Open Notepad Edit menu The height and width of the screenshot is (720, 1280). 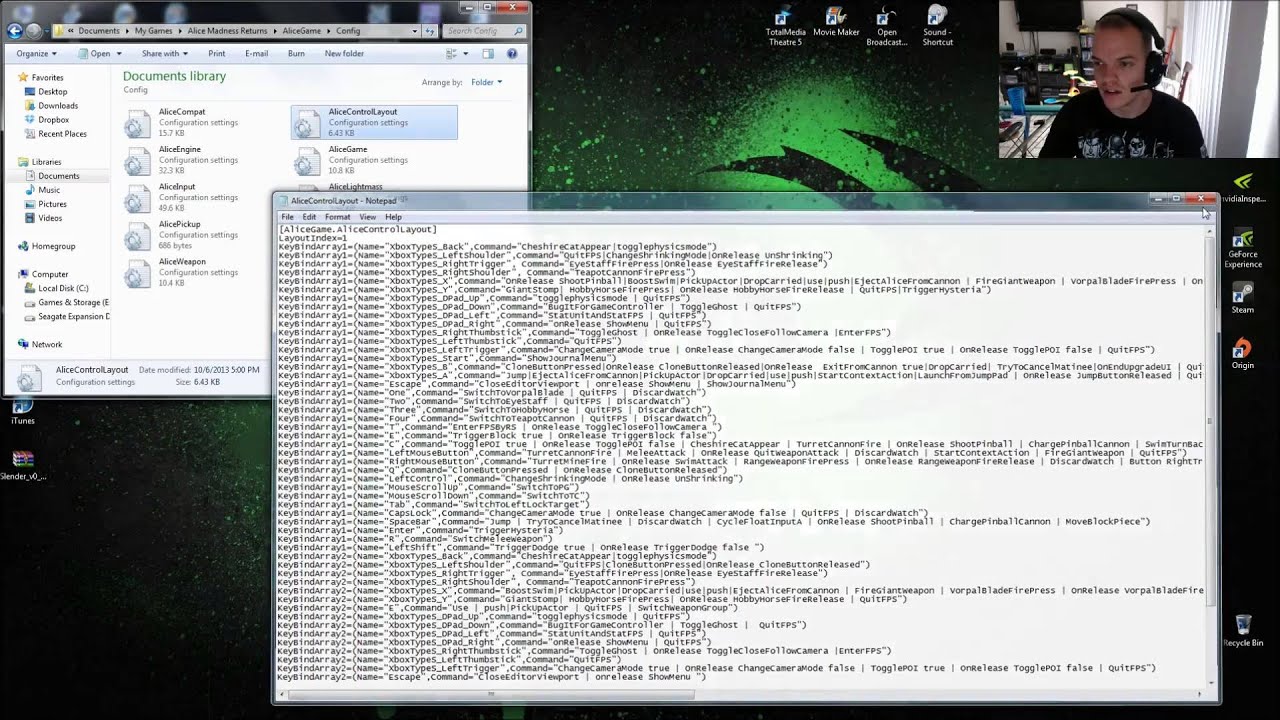[309, 217]
